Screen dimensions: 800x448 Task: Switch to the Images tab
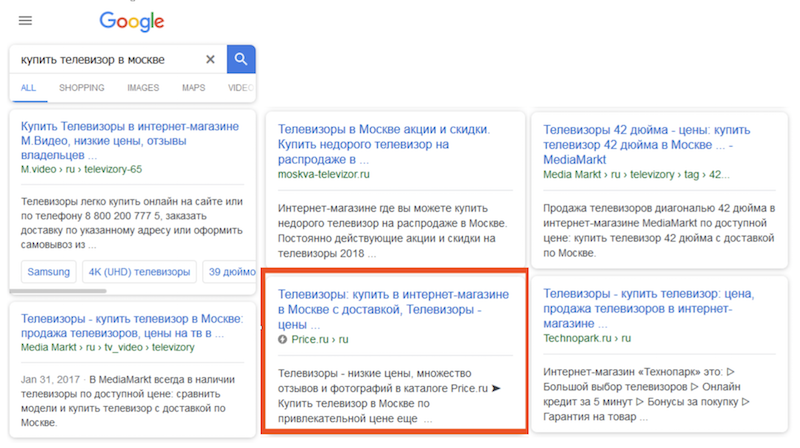[x=143, y=88]
